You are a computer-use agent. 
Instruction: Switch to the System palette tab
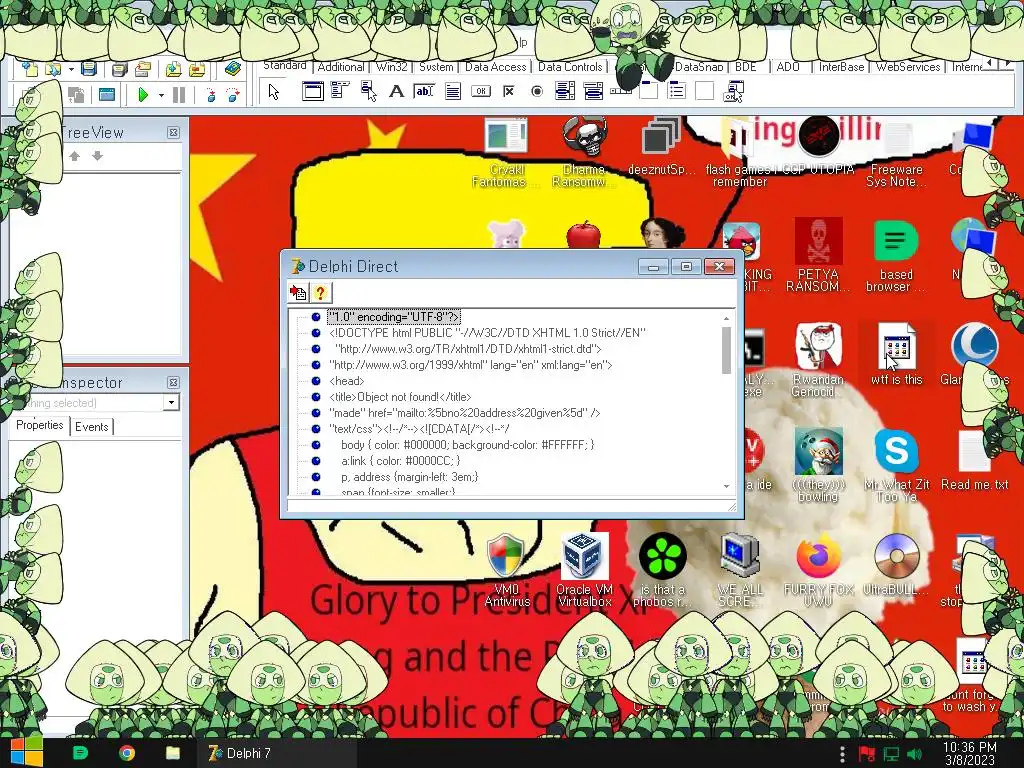[x=436, y=67]
